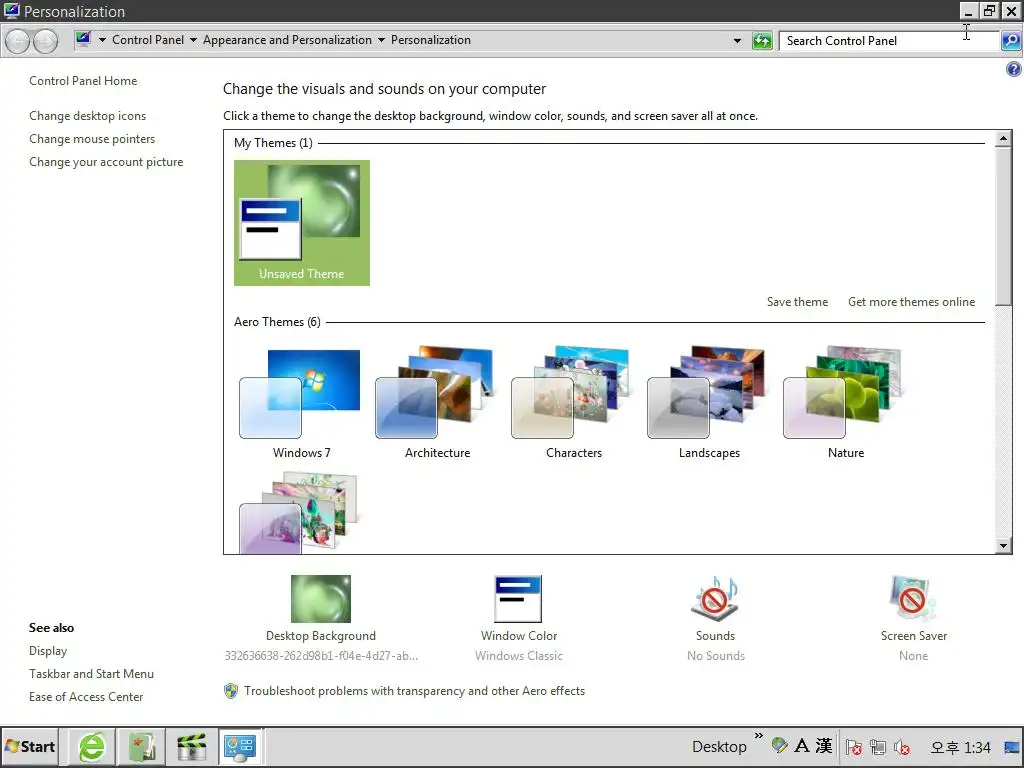The height and width of the screenshot is (768, 1024).
Task: Click the tablet input pen tray icon
Action: pyautogui.click(x=779, y=745)
